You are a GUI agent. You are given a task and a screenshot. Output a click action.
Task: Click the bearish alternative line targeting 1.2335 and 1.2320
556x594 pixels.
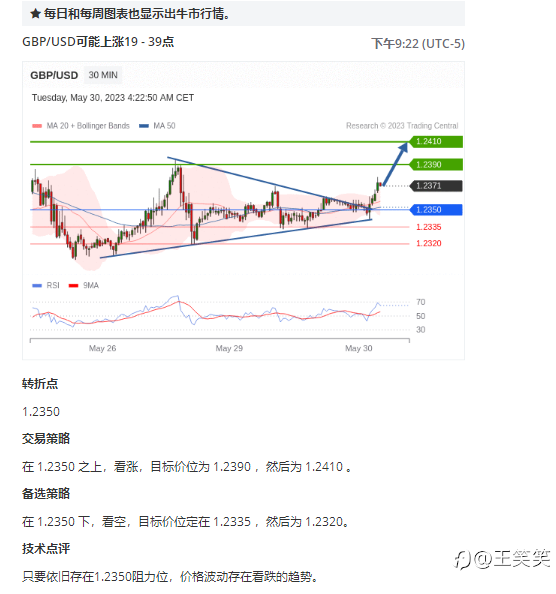point(186,522)
